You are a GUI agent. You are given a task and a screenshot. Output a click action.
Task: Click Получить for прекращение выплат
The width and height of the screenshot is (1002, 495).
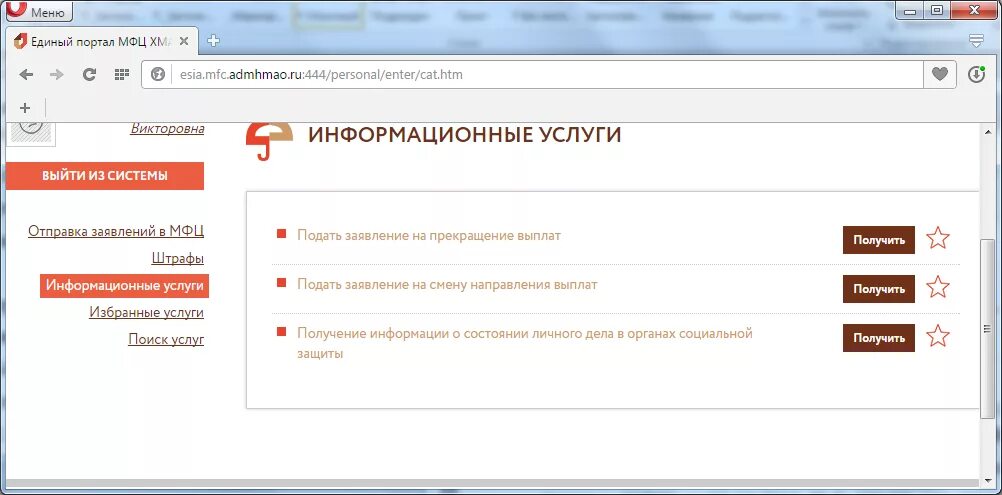point(879,240)
